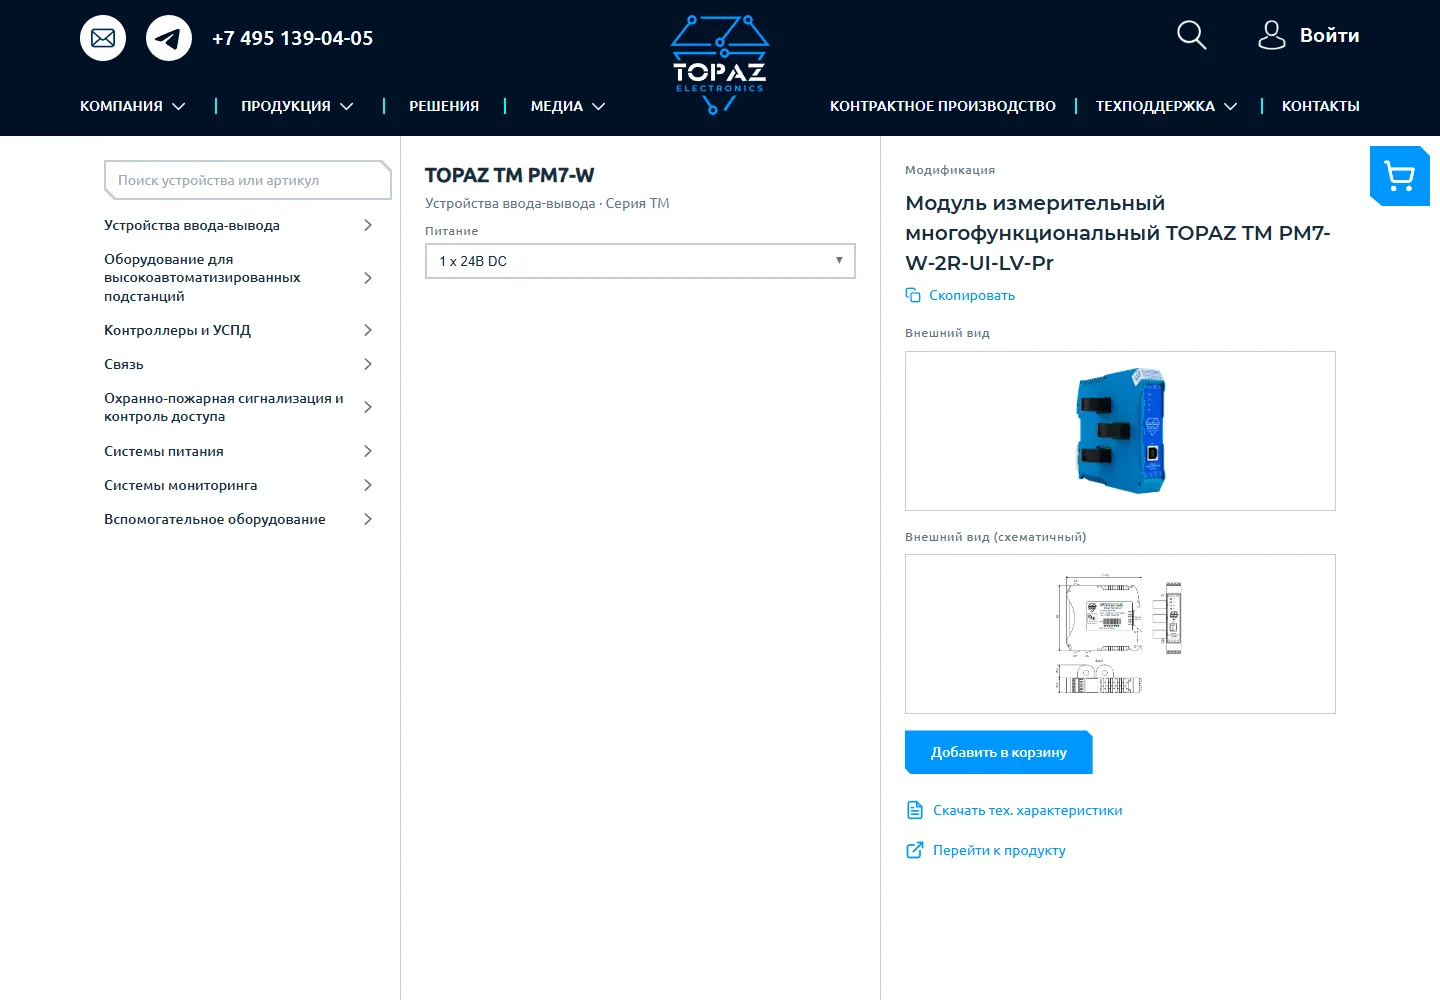The height and width of the screenshot is (1000, 1440).
Task: Click the TOPAZ TM PM7-W heading
Action: click(x=510, y=175)
